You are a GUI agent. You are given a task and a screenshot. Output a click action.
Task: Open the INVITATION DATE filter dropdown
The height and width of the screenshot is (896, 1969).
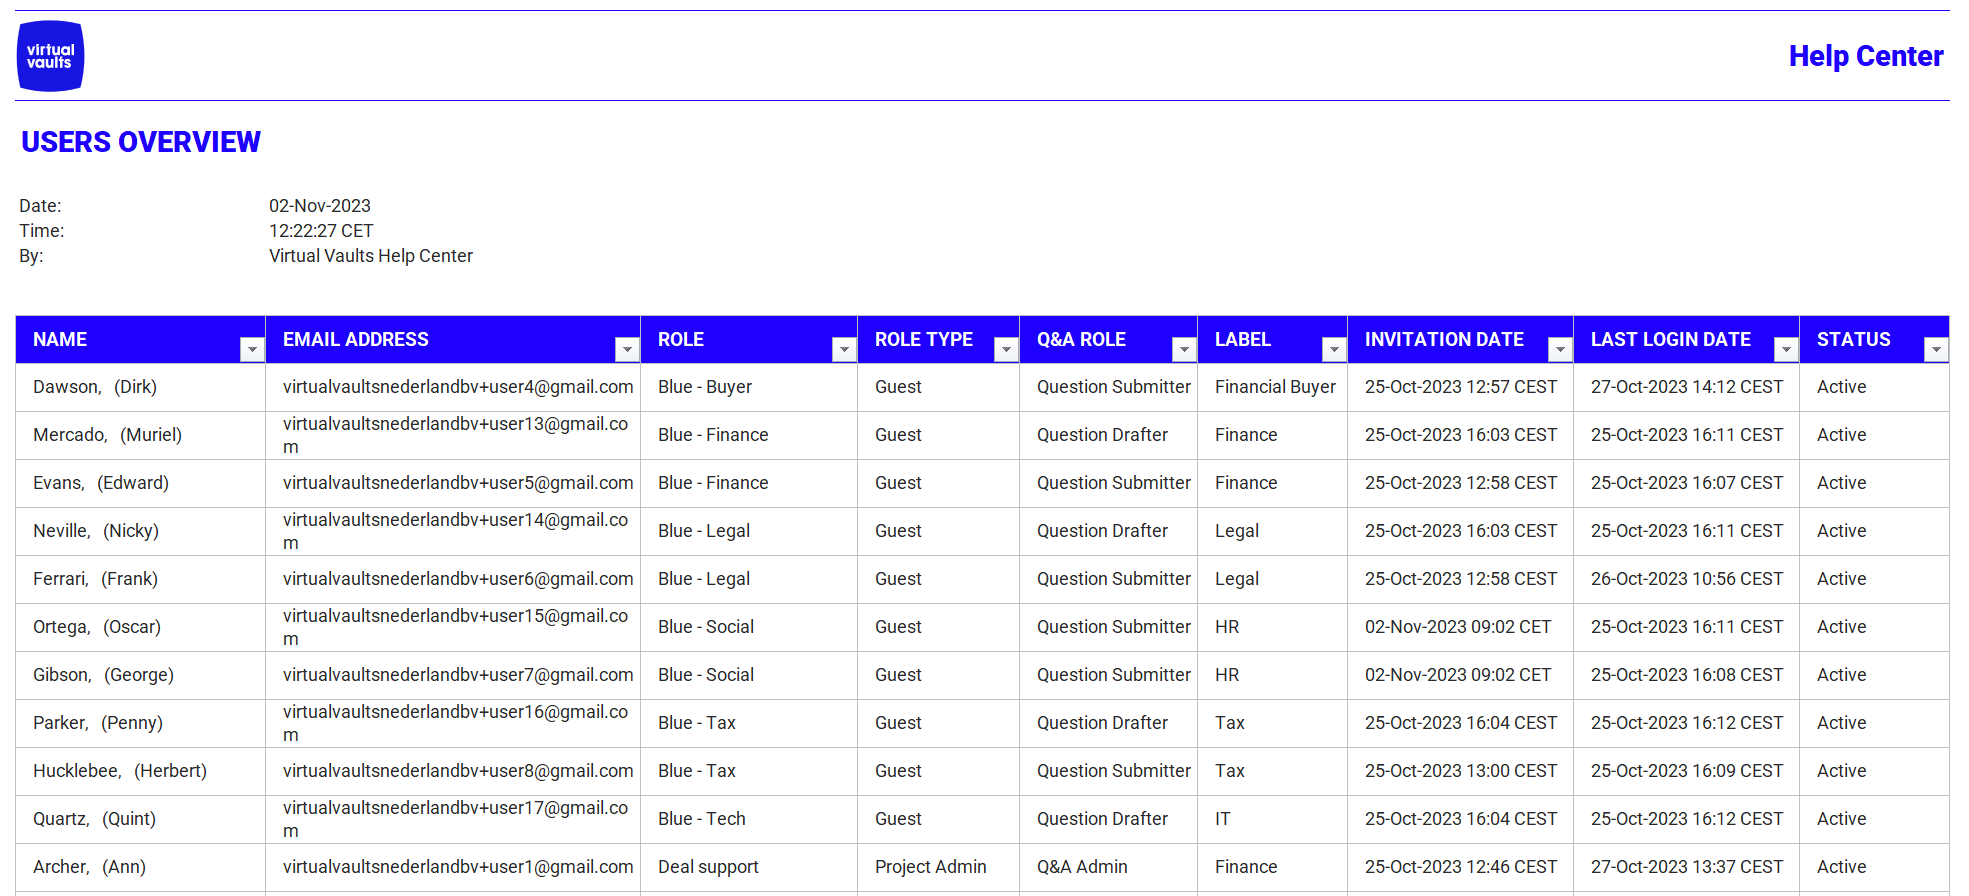pyautogui.click(x=1560, y=349)
